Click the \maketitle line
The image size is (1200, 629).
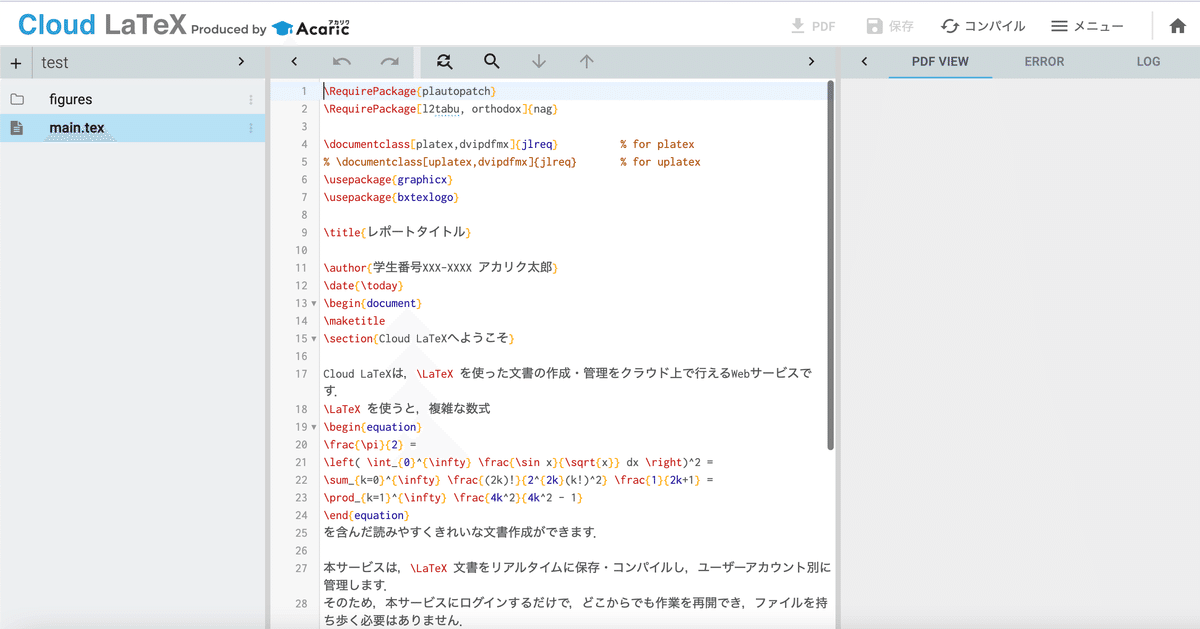(354, 321)
